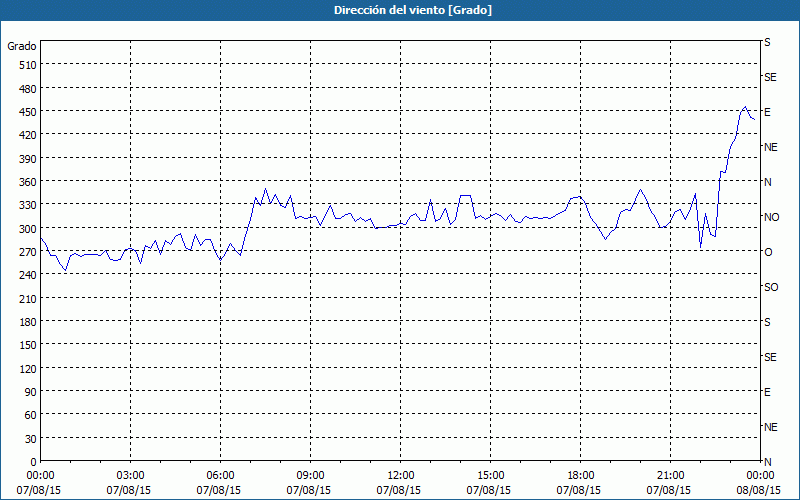Viewport: 800px width, 500px height.
Task: Select the 450 y-axis value
Action: [29, 112]
